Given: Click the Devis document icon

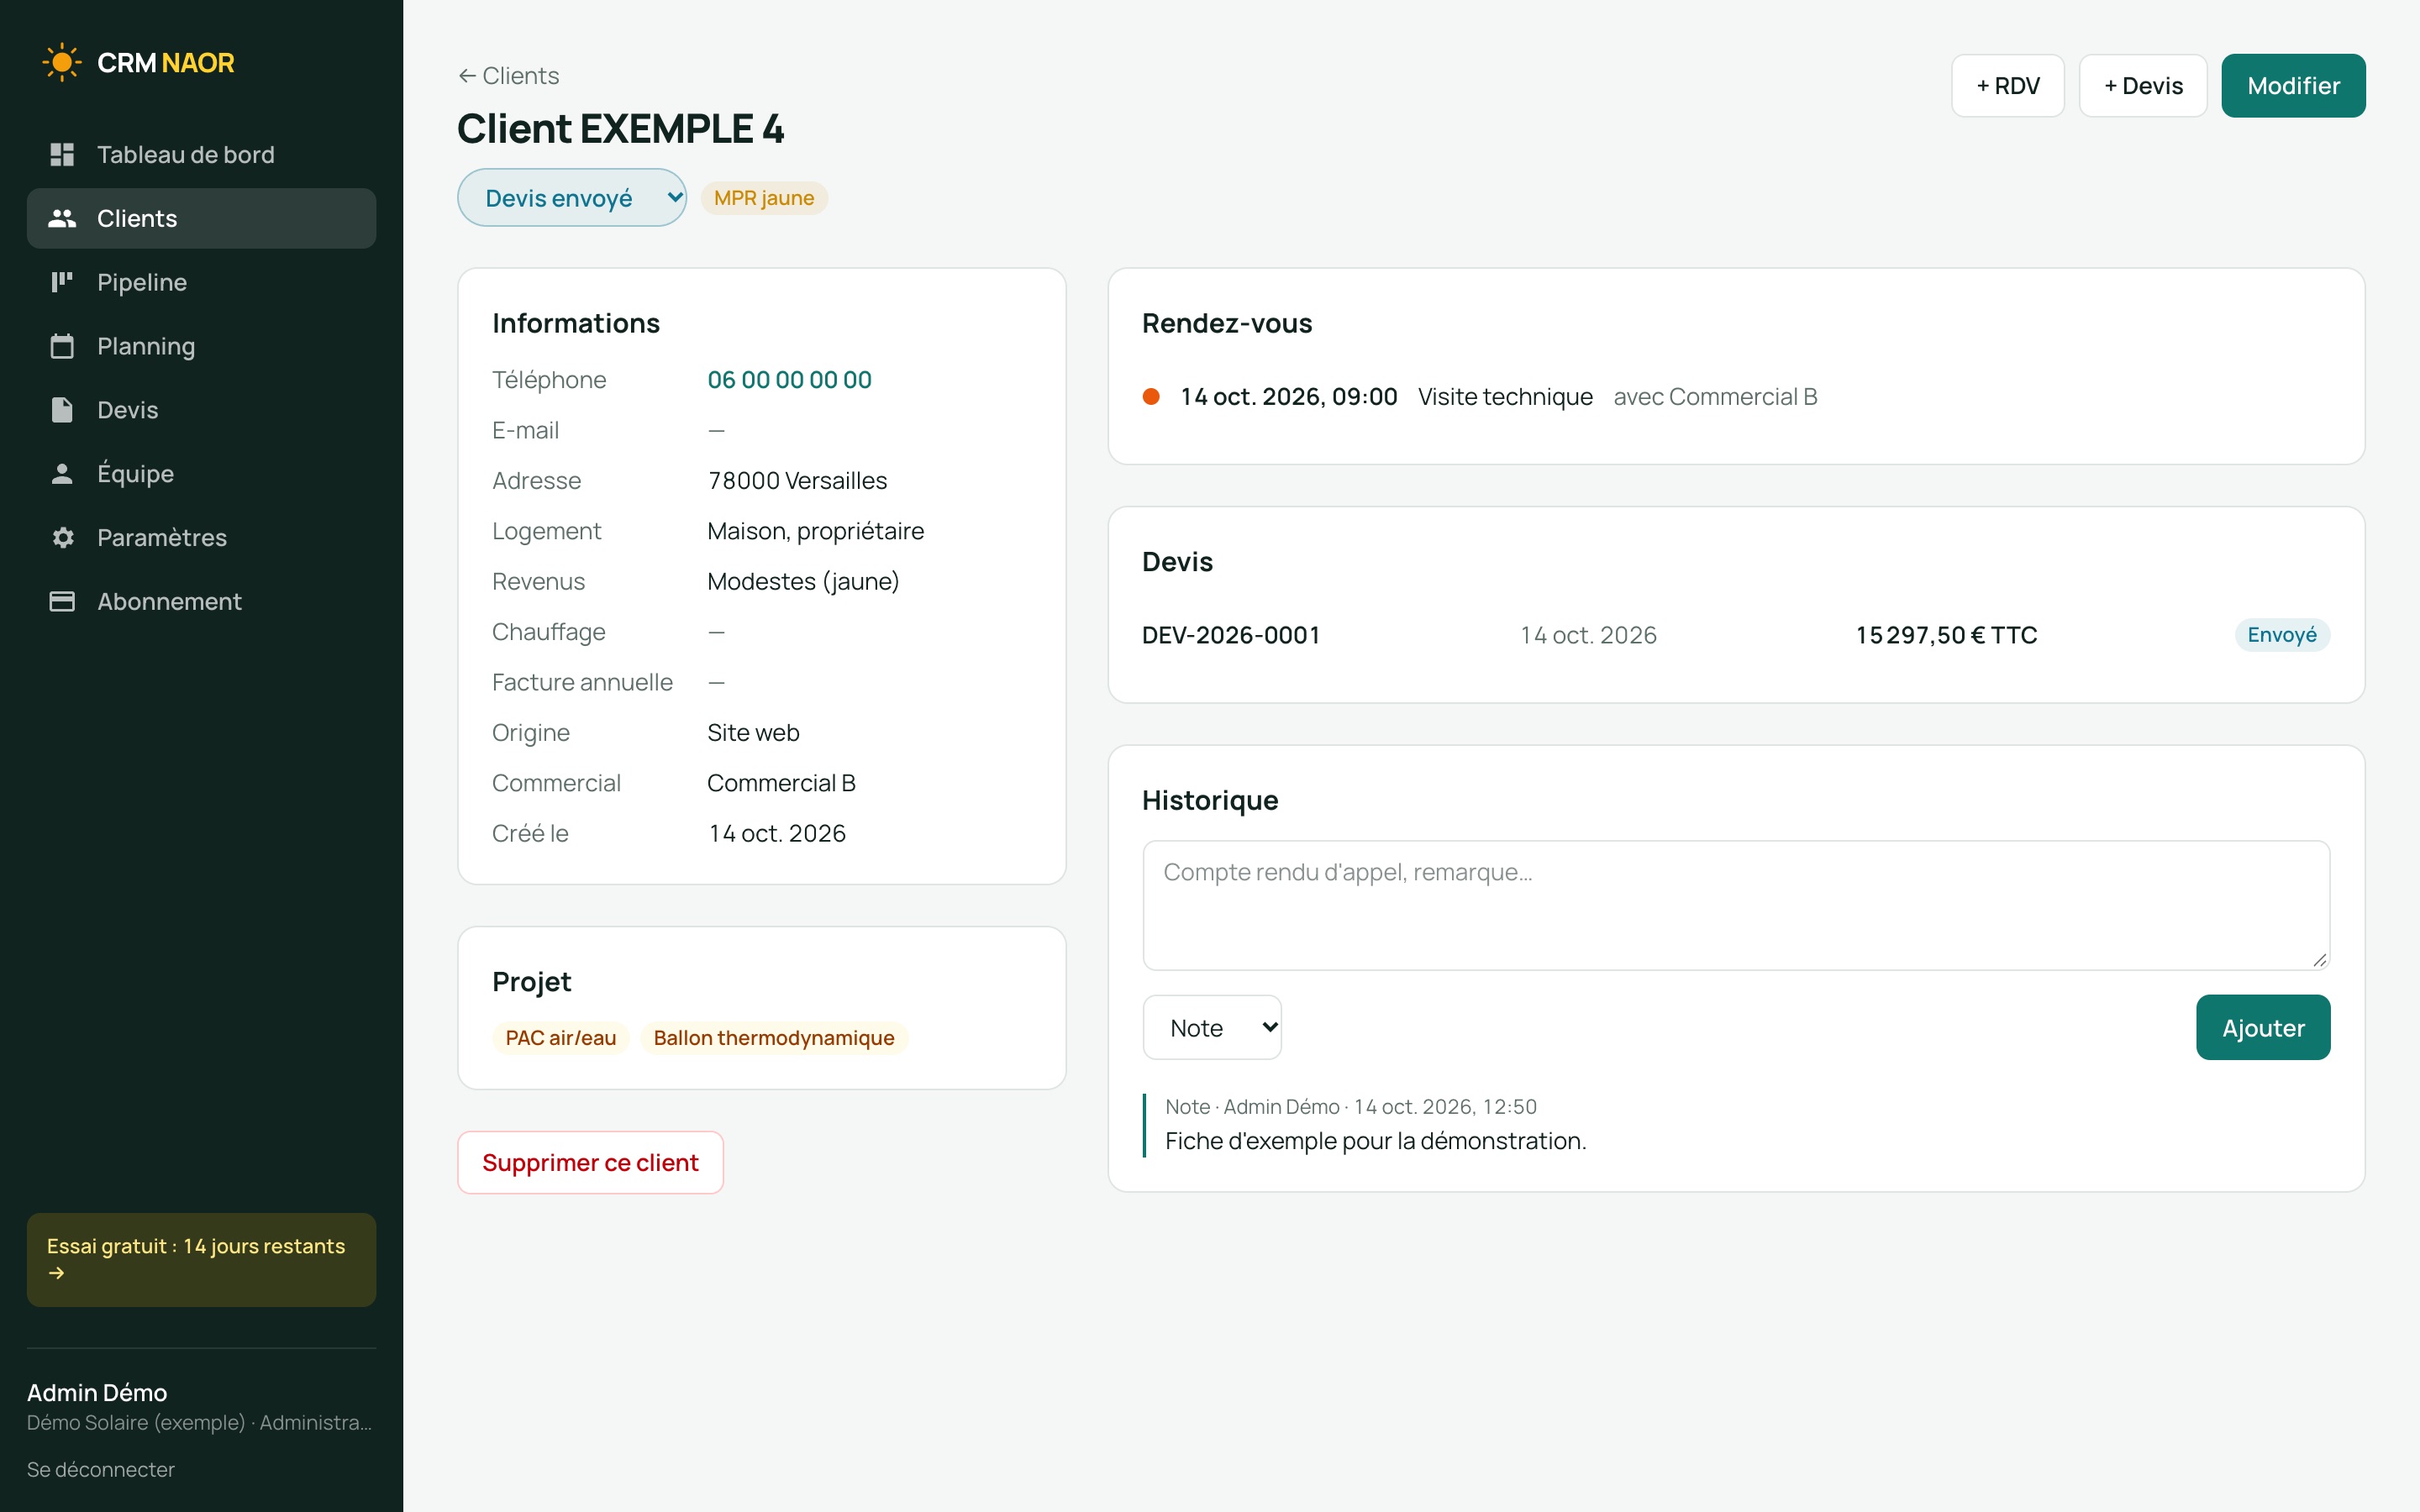Looking at the screenshot, I should 62,410.
